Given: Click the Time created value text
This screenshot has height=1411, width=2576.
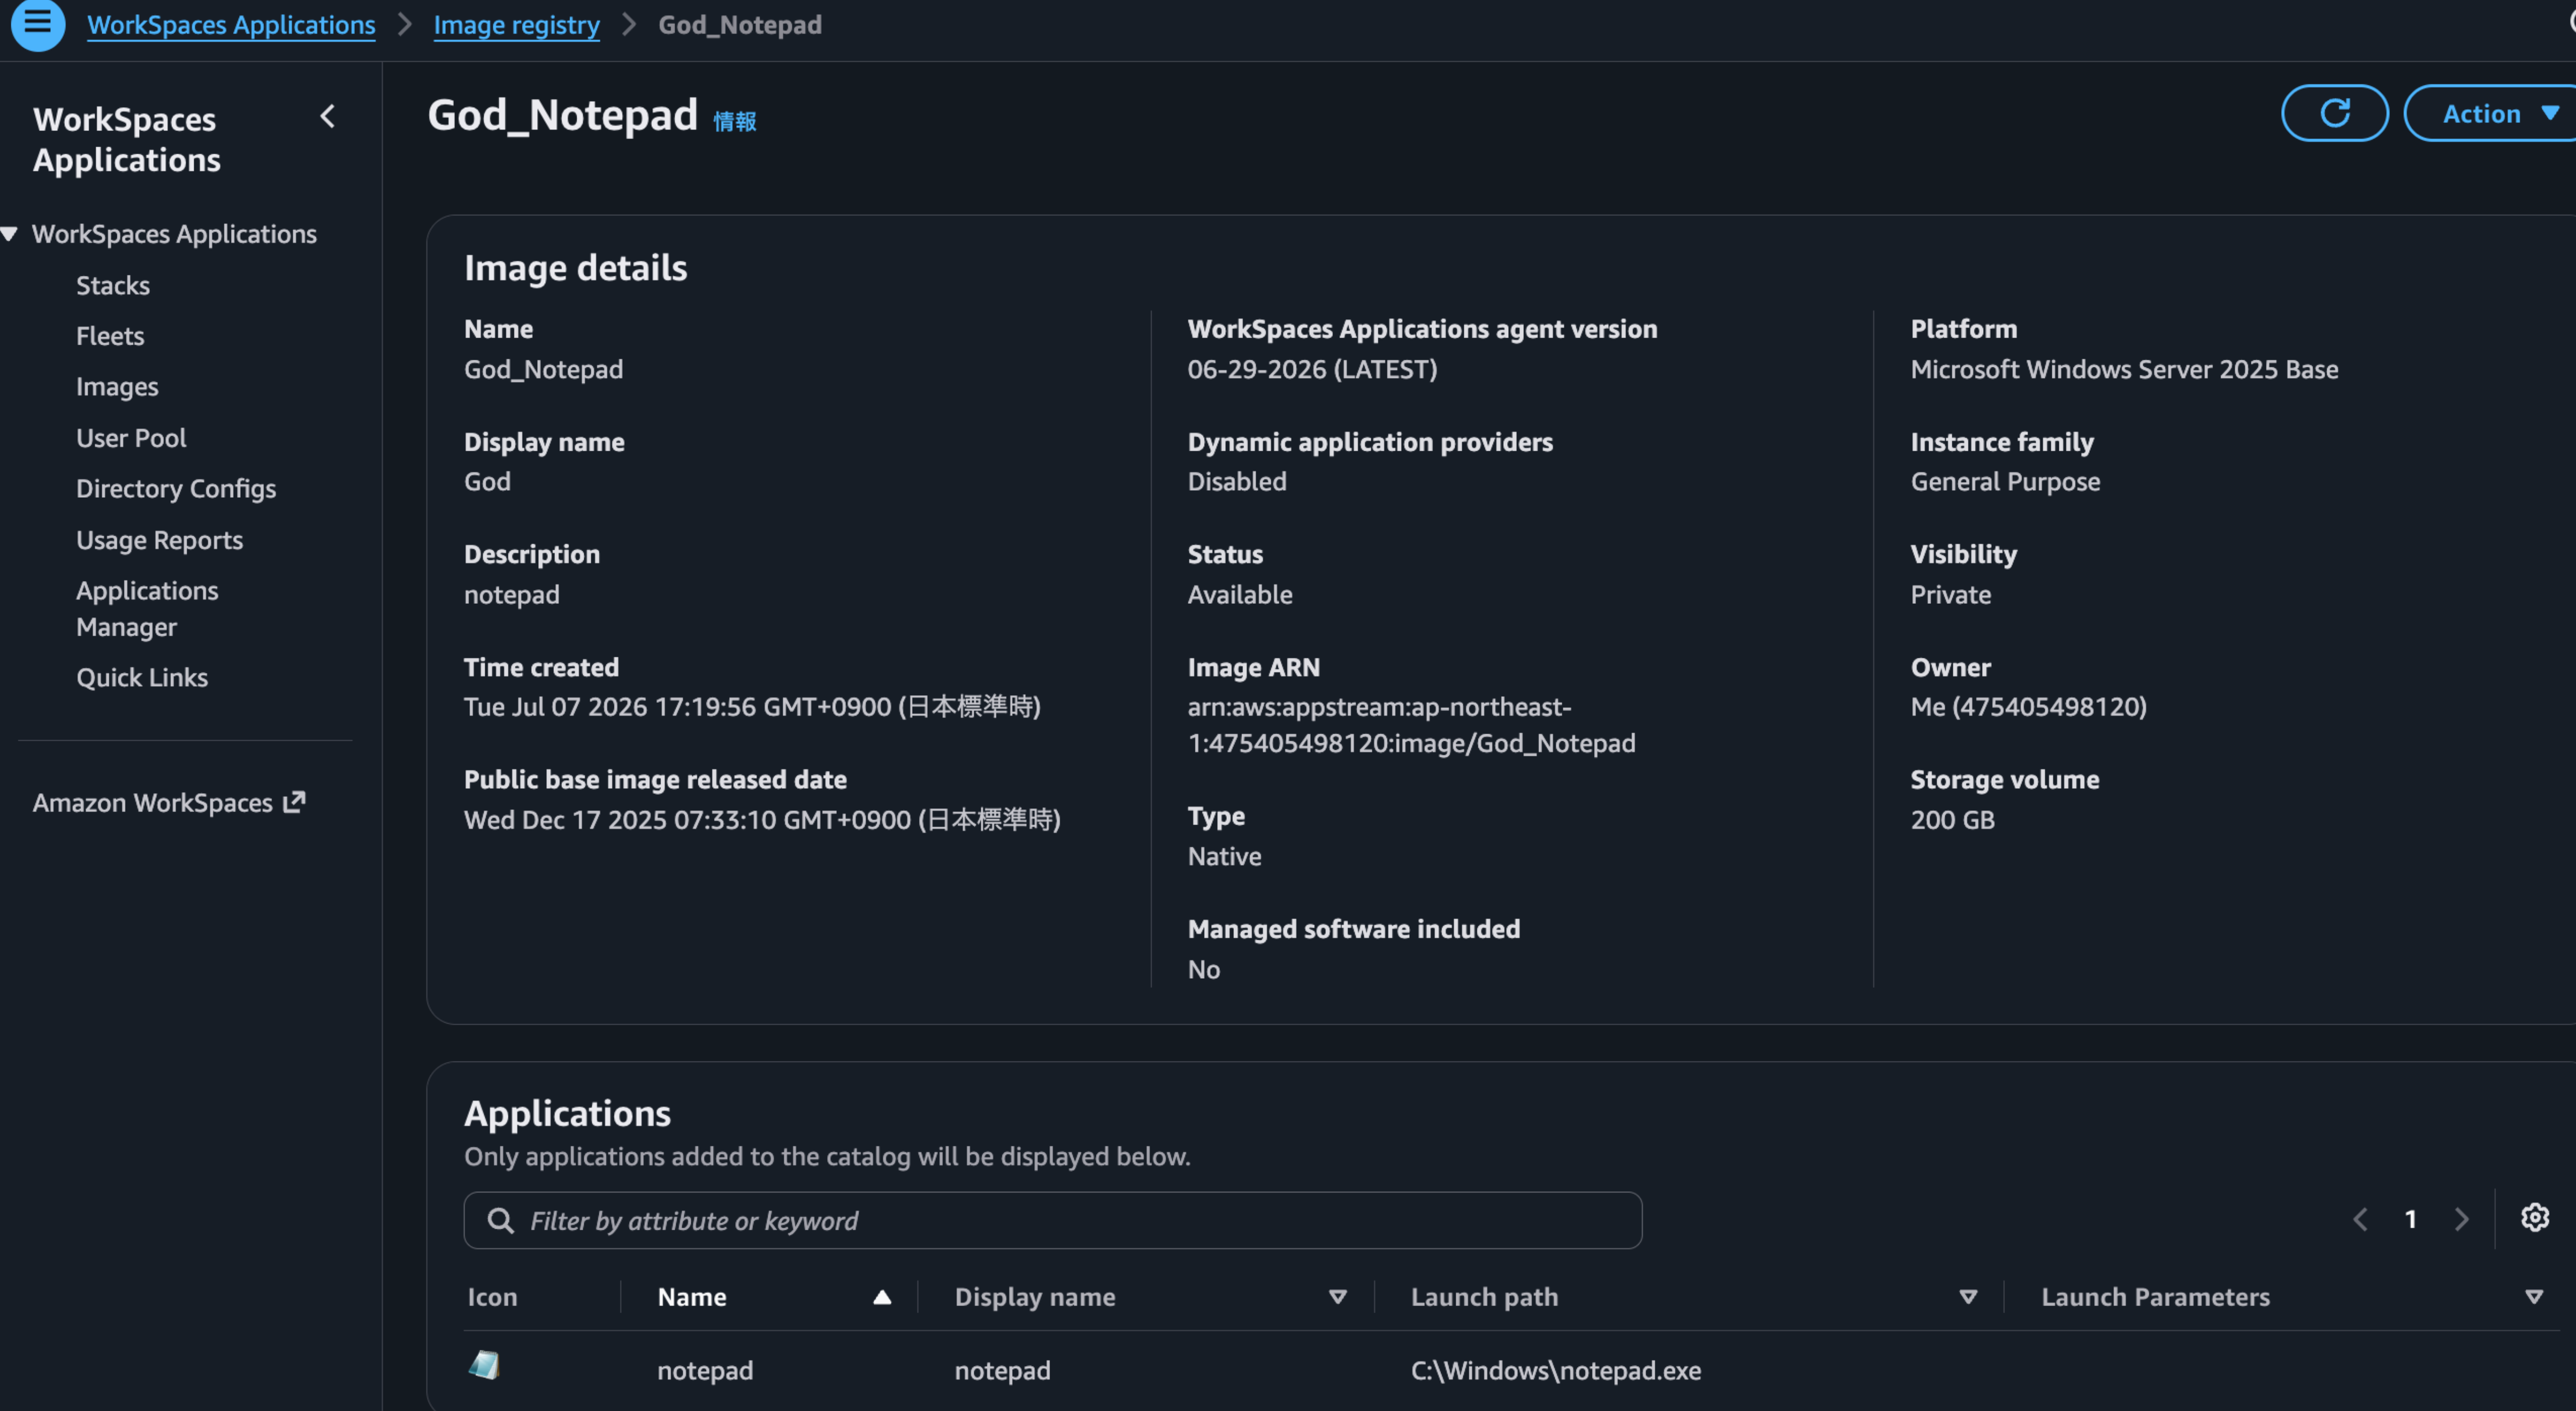Looking at the screenshot, I should pos(752,707).
